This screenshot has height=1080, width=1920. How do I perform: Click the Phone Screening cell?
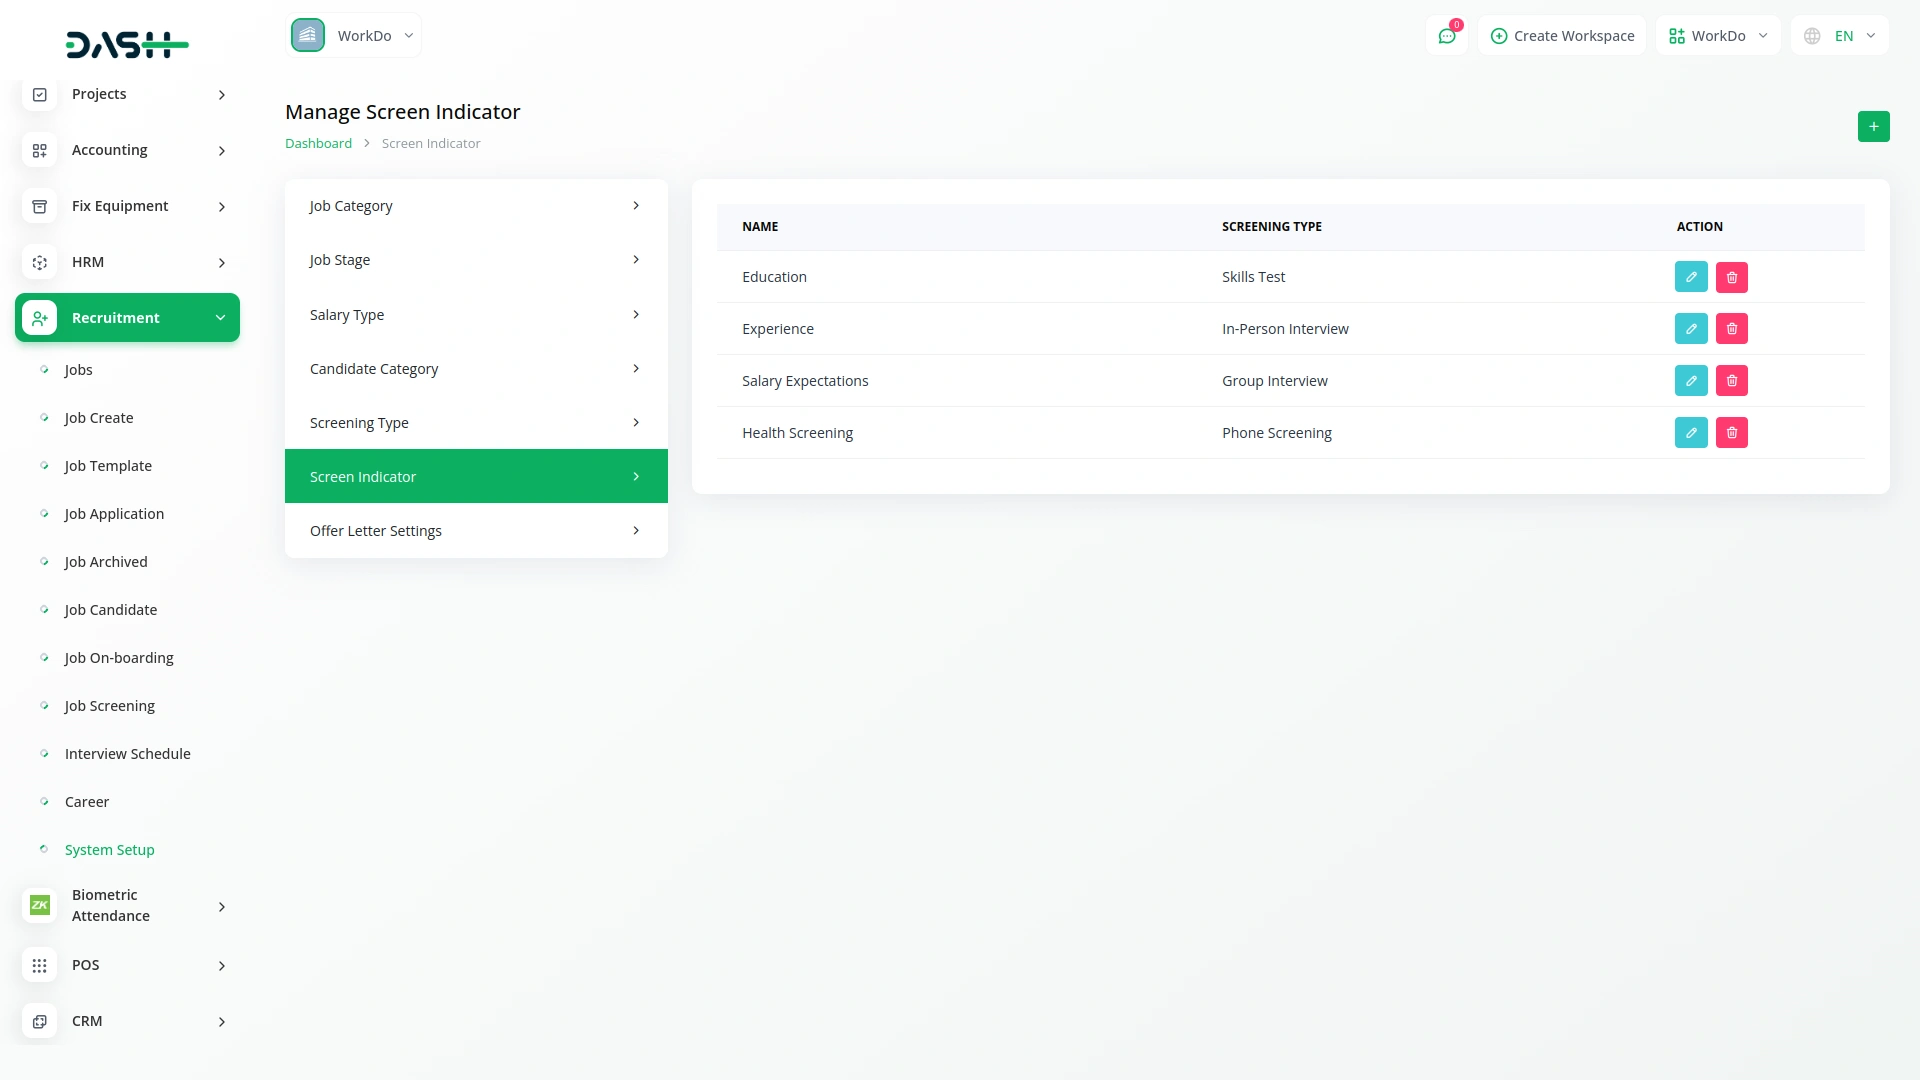tap(1277, 433)
